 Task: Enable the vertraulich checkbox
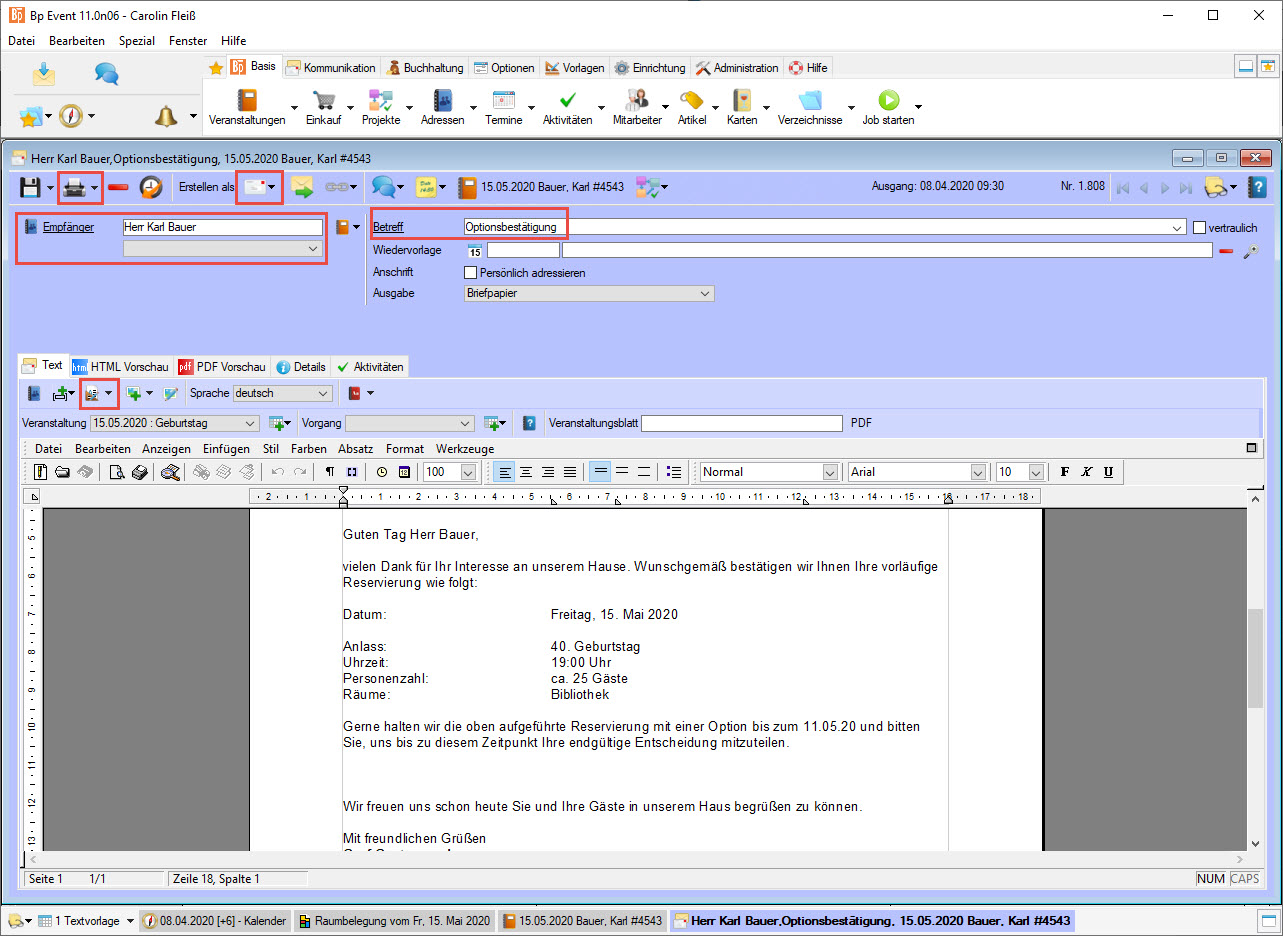click(1200, 228)
